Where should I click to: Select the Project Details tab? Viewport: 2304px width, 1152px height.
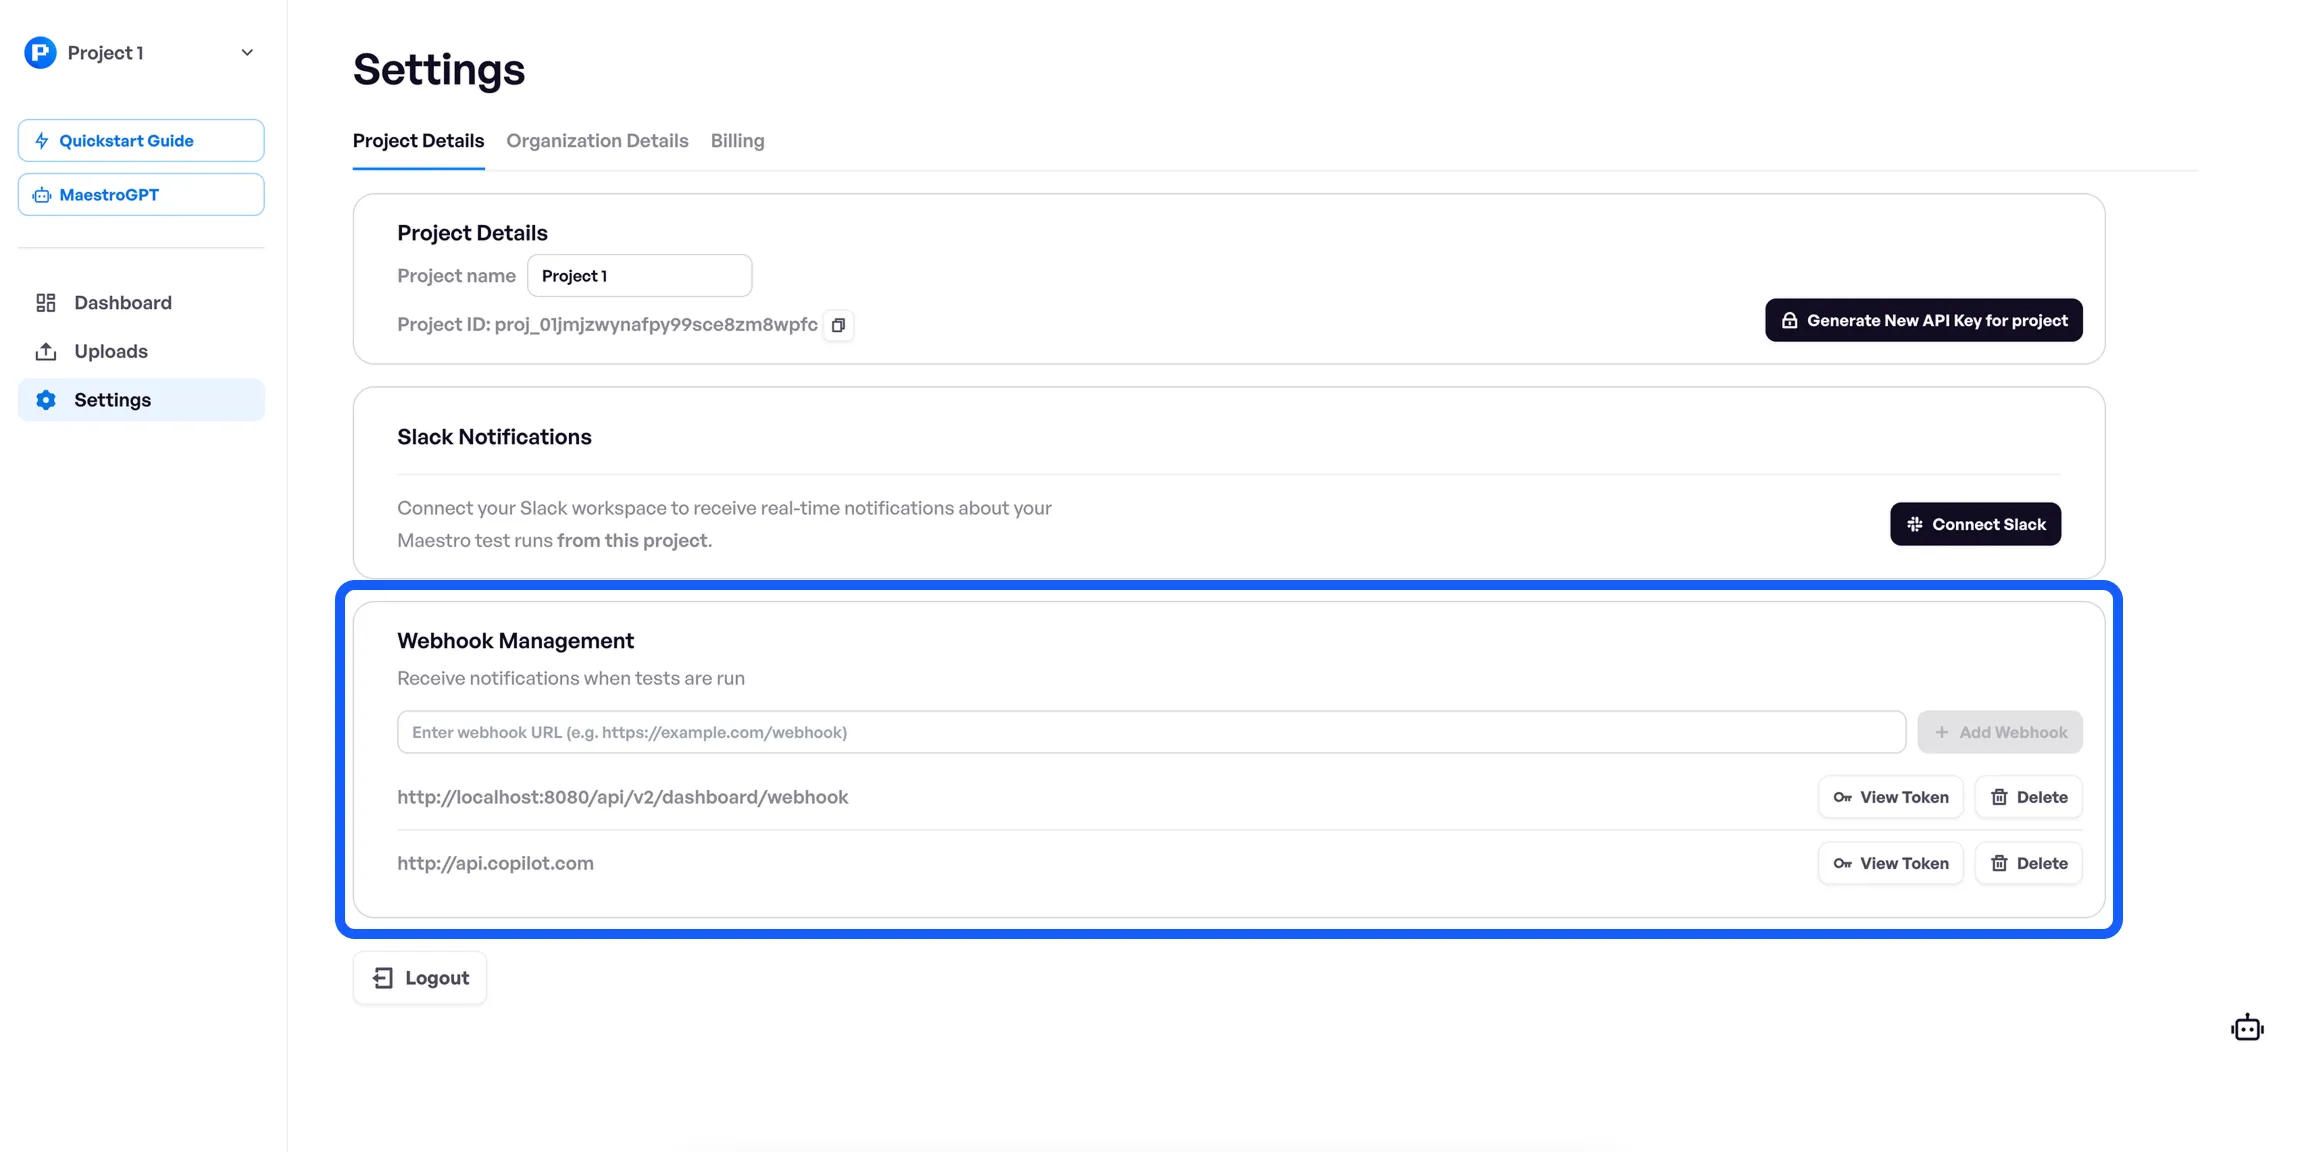tap(418, 141)
